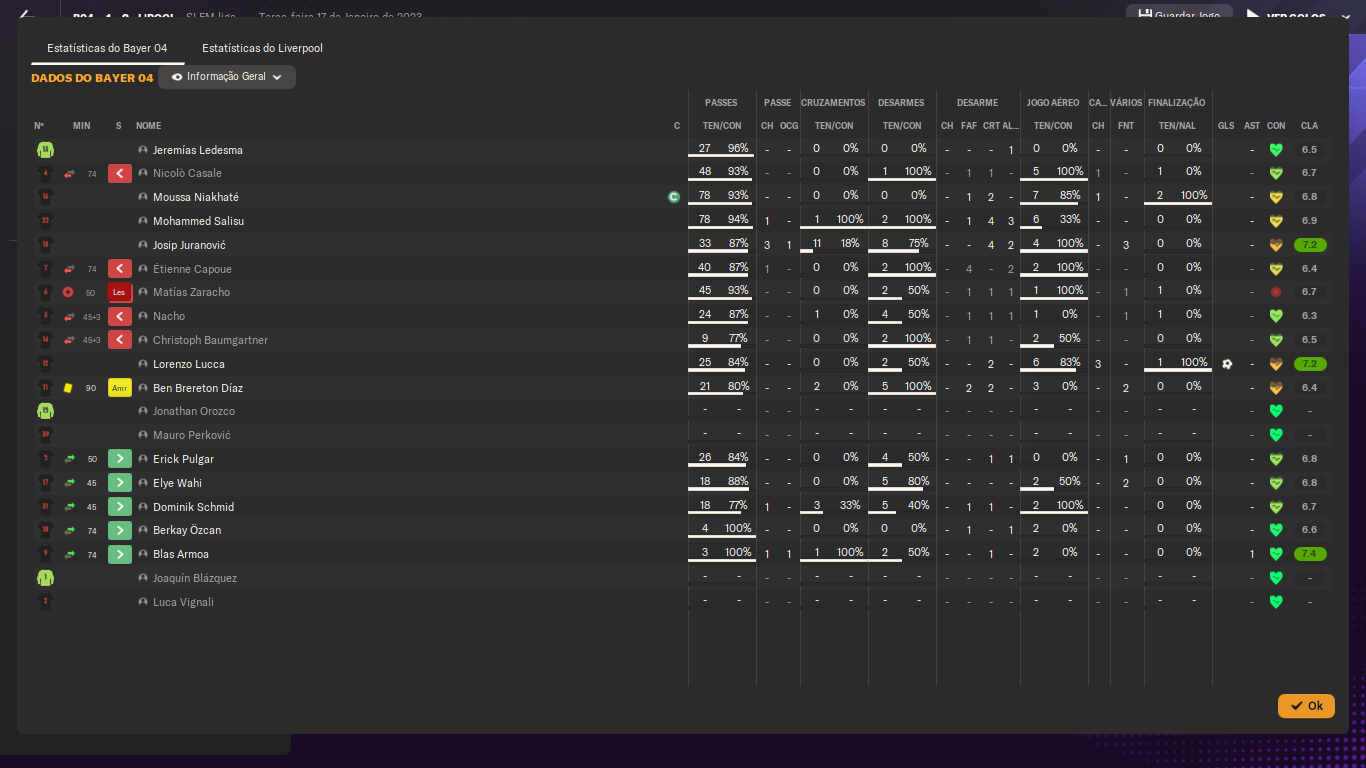Click Josip Juranović's 7.2 rating badge
Screen dimensions: 1366x768
1310,245
